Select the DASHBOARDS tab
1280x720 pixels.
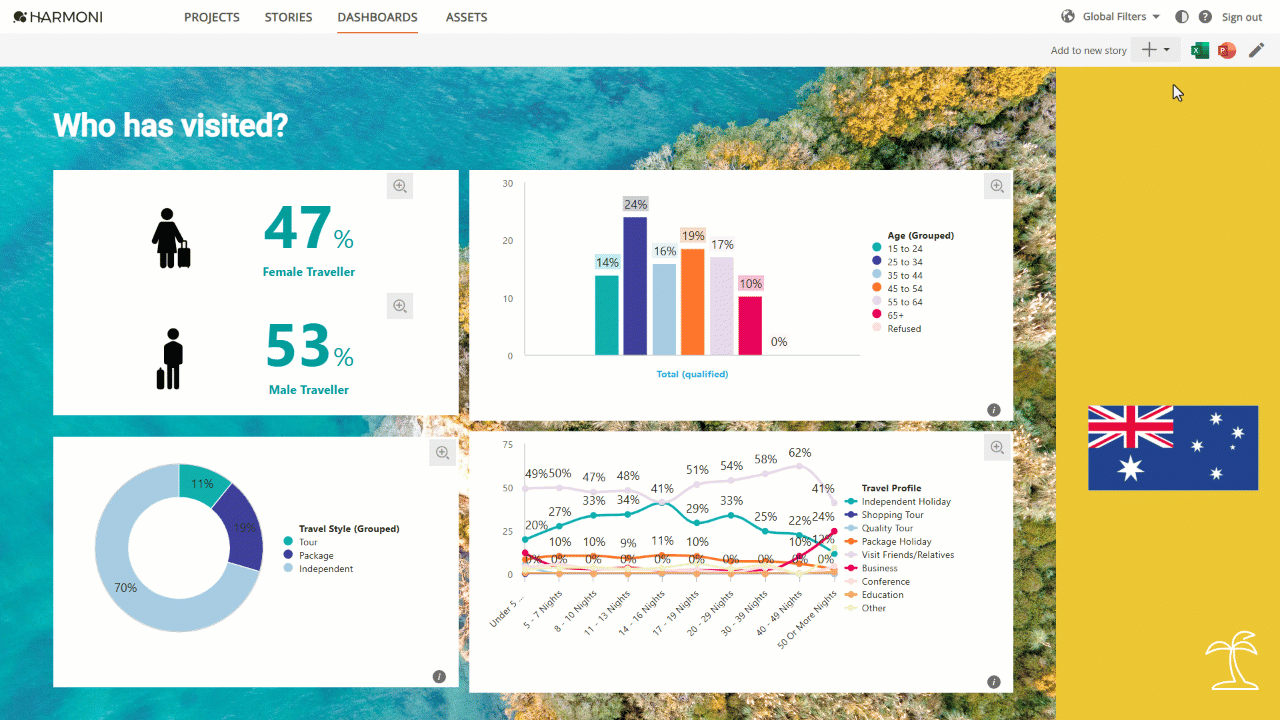(377, 17)
